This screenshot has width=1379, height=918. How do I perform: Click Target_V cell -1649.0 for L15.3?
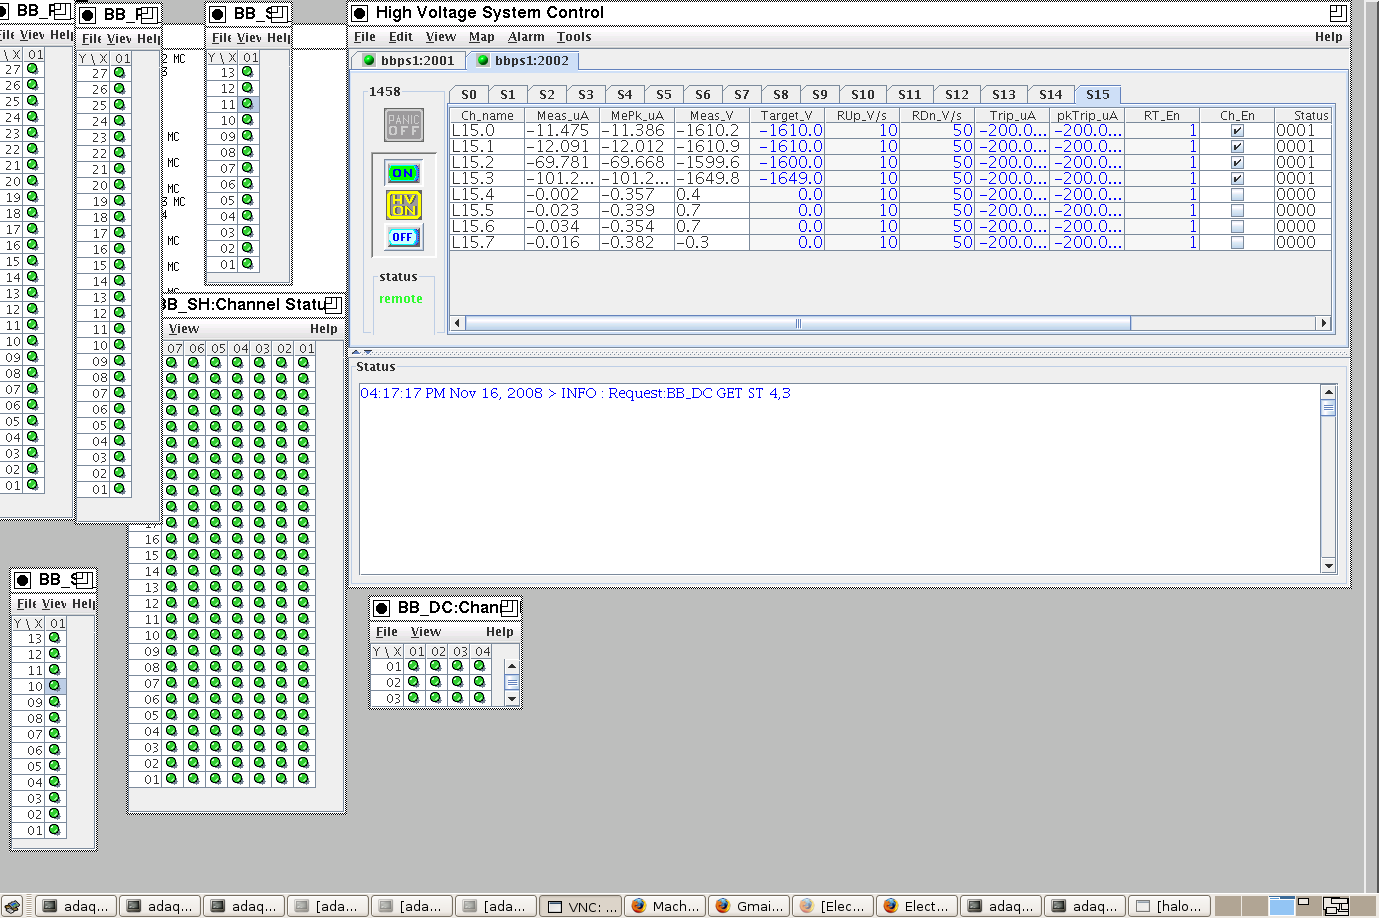[787, 179]
